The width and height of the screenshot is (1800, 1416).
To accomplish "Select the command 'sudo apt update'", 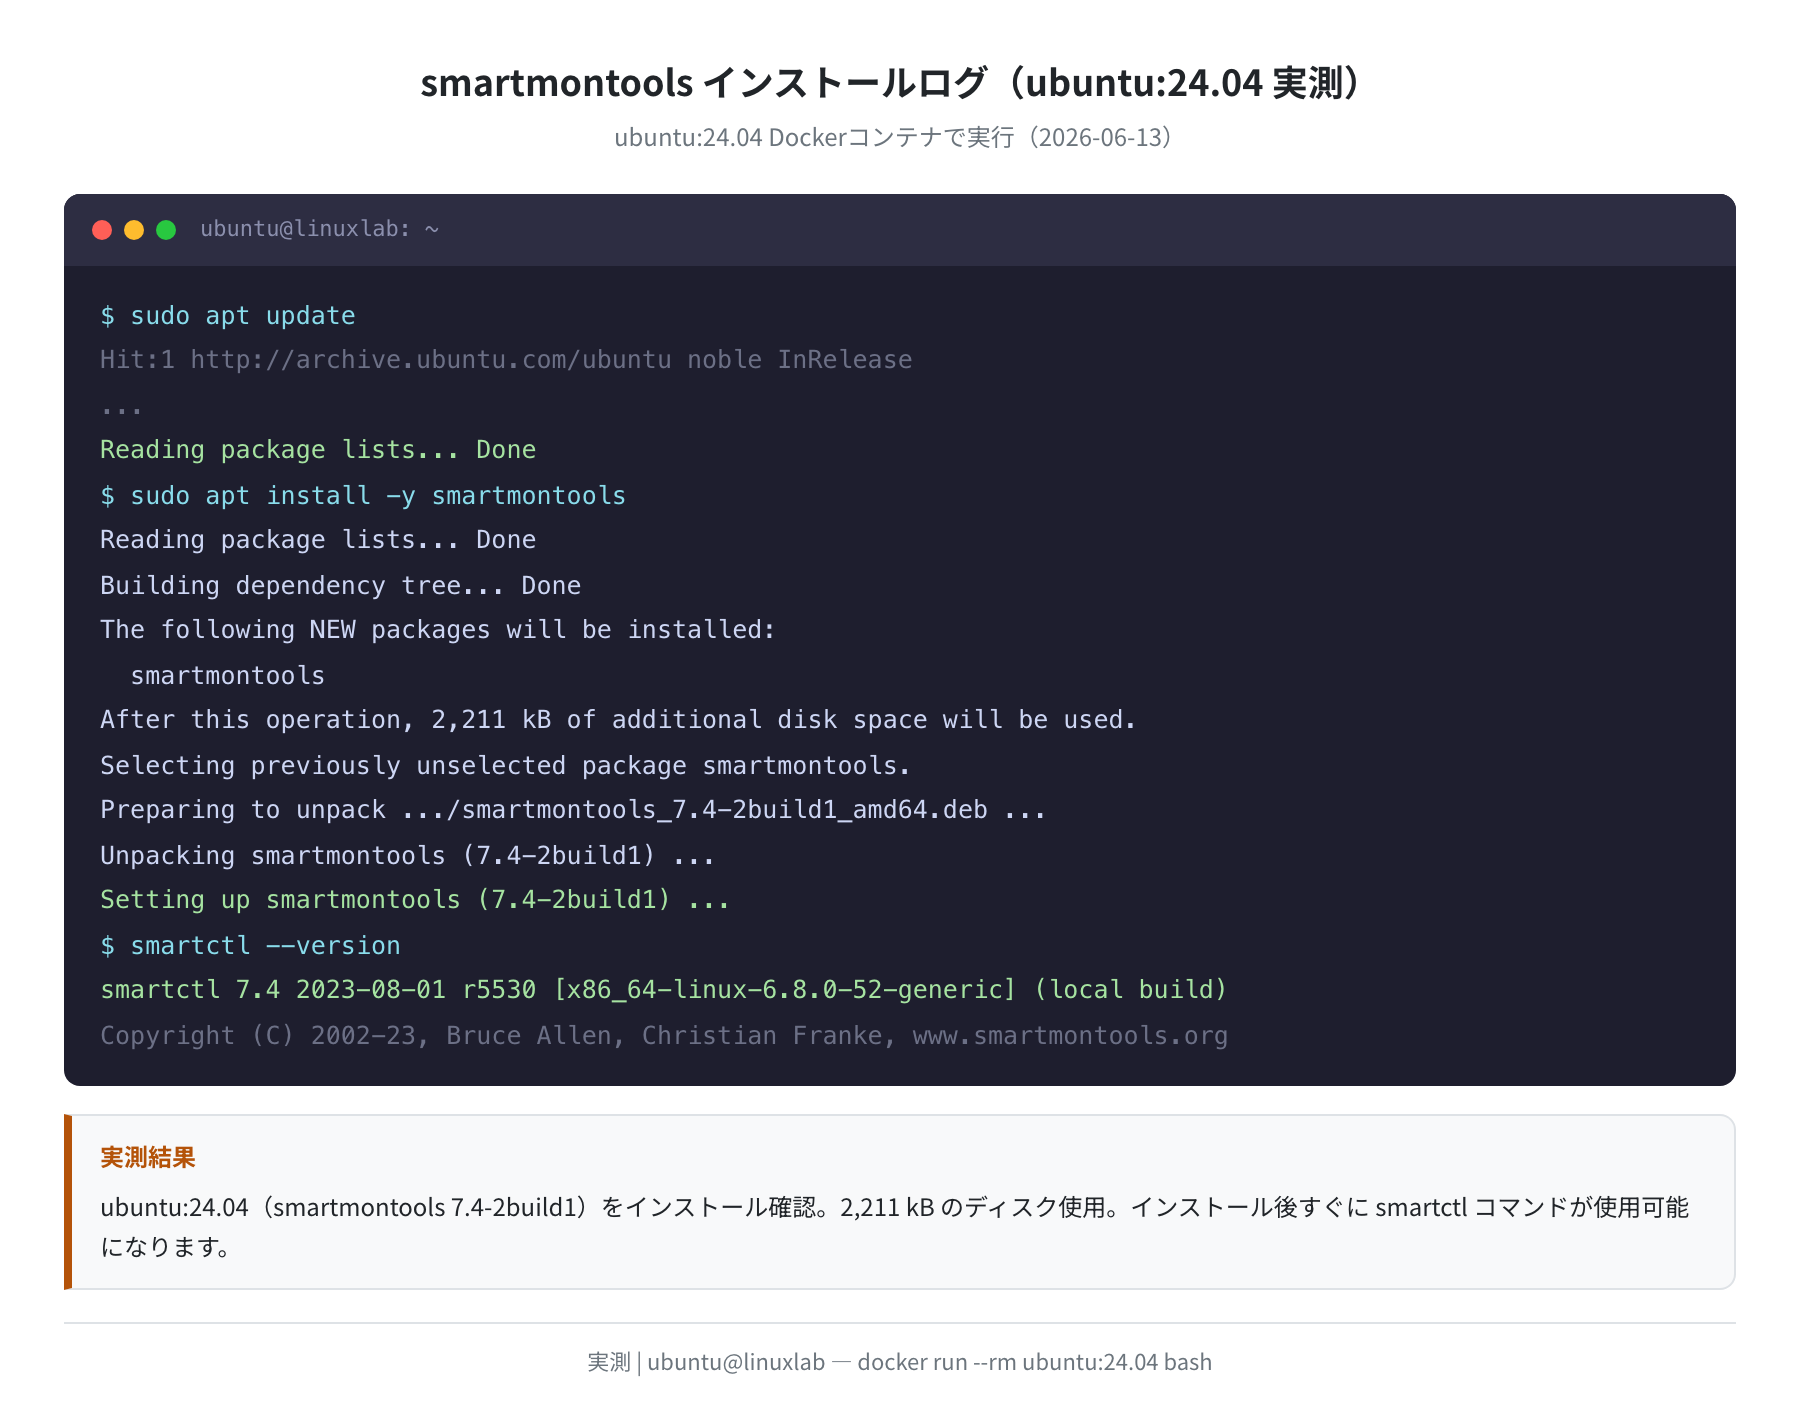I will point(243,316).
